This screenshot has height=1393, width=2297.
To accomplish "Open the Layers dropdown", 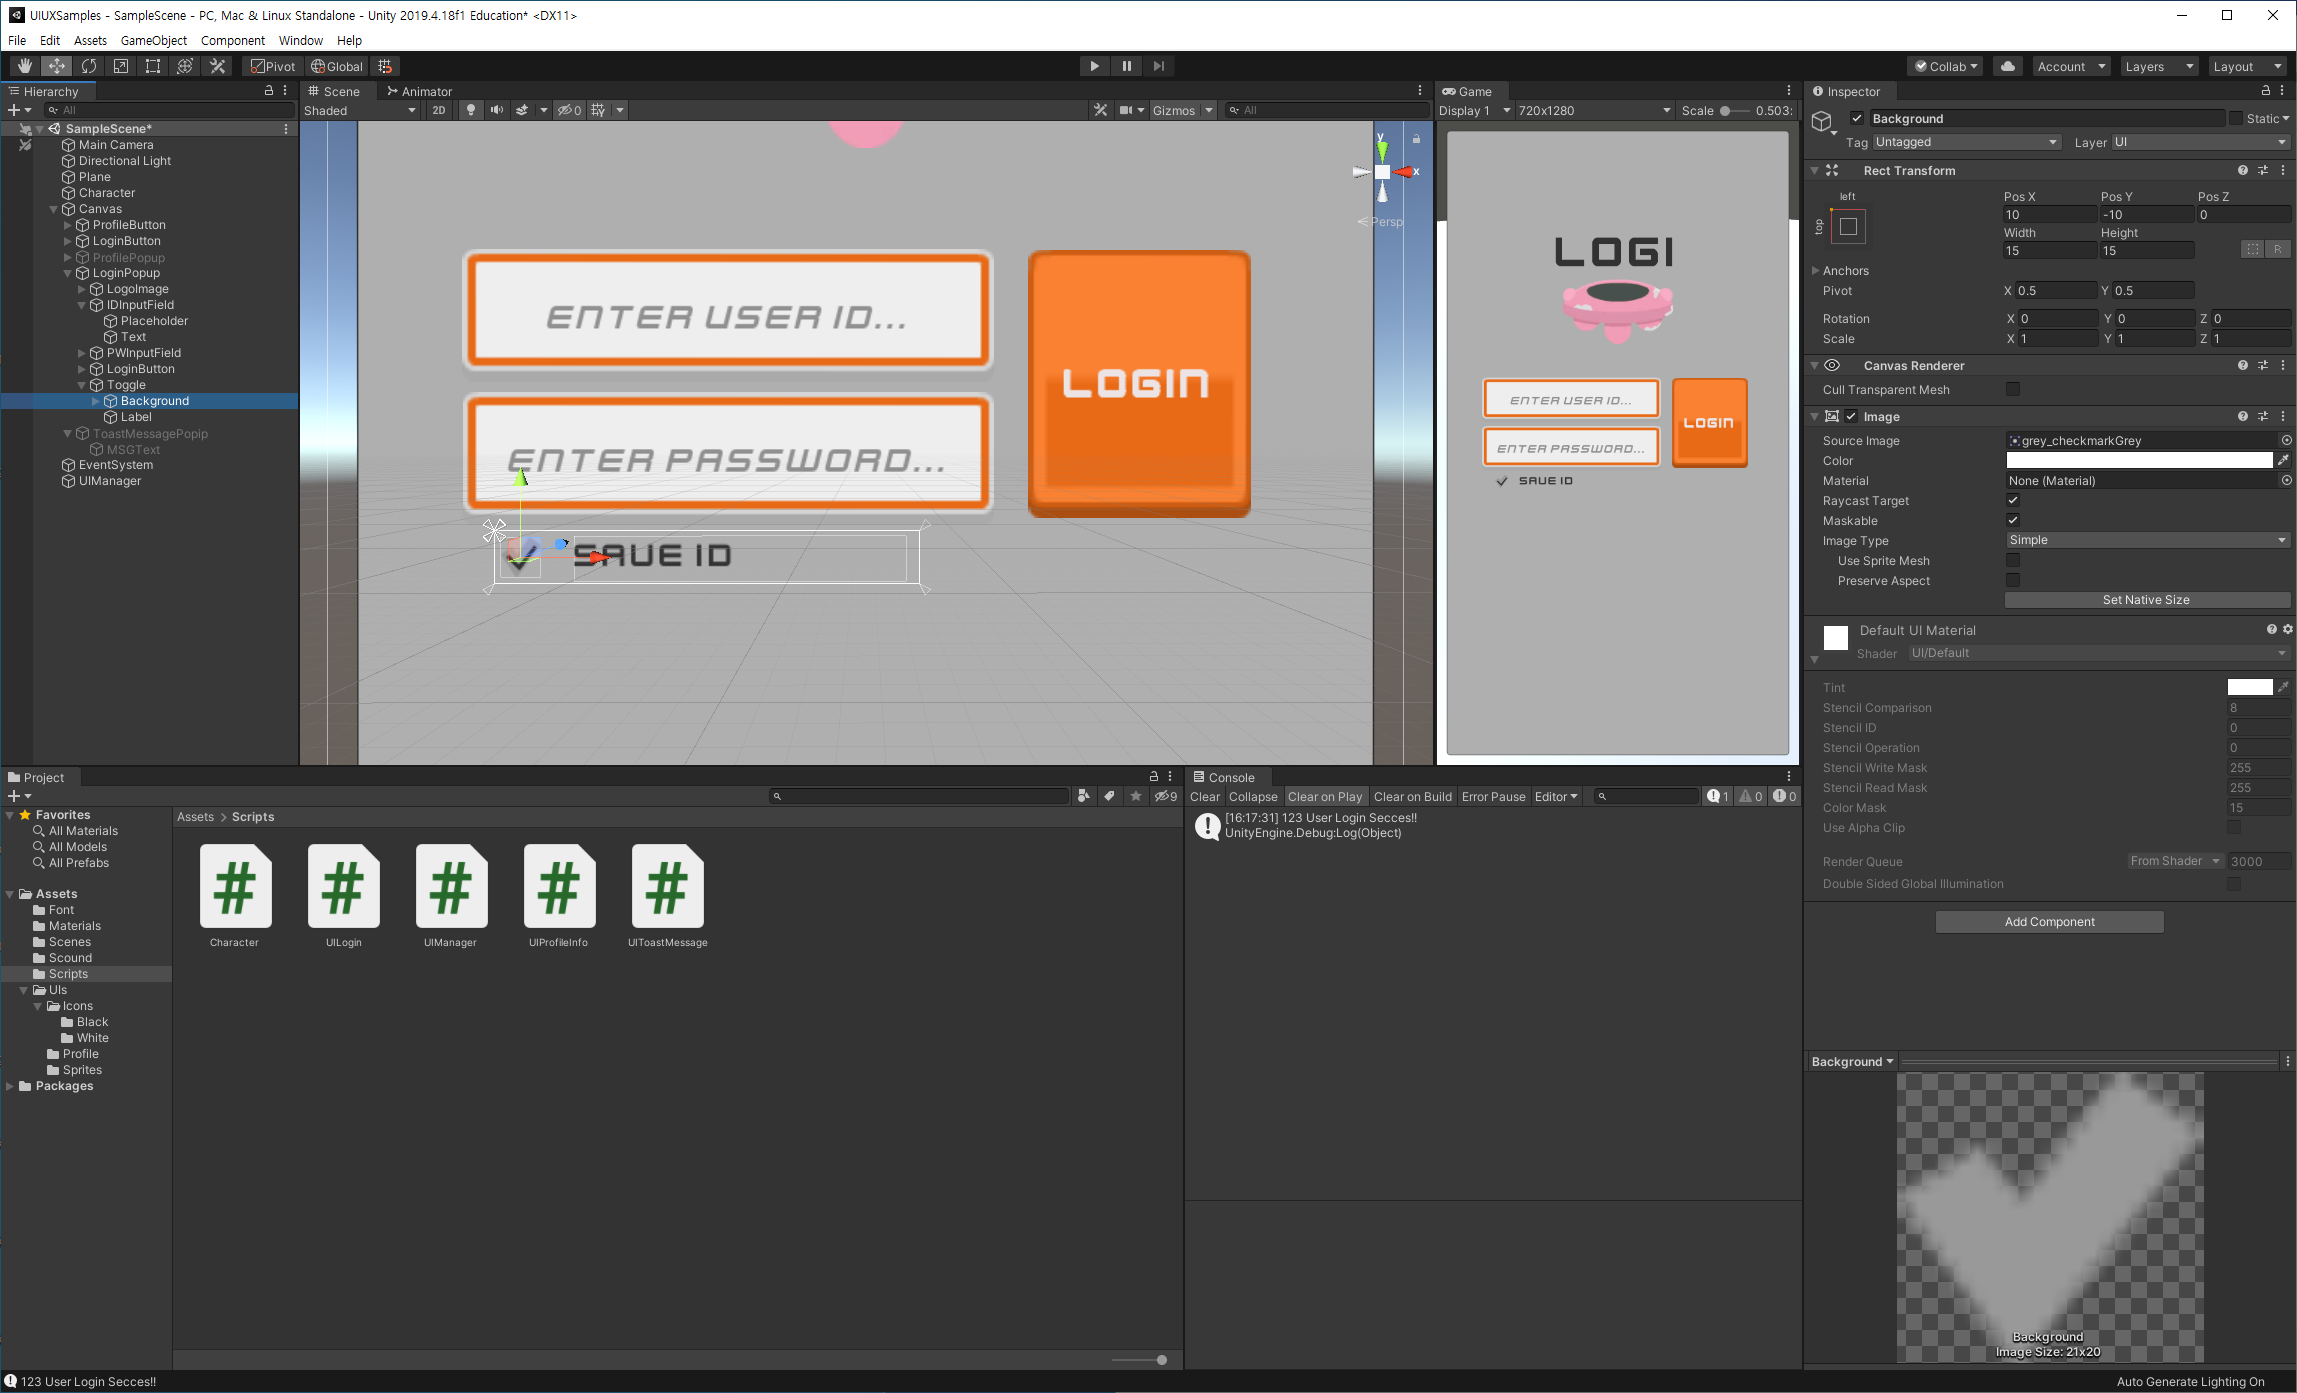I will 2158,66.
